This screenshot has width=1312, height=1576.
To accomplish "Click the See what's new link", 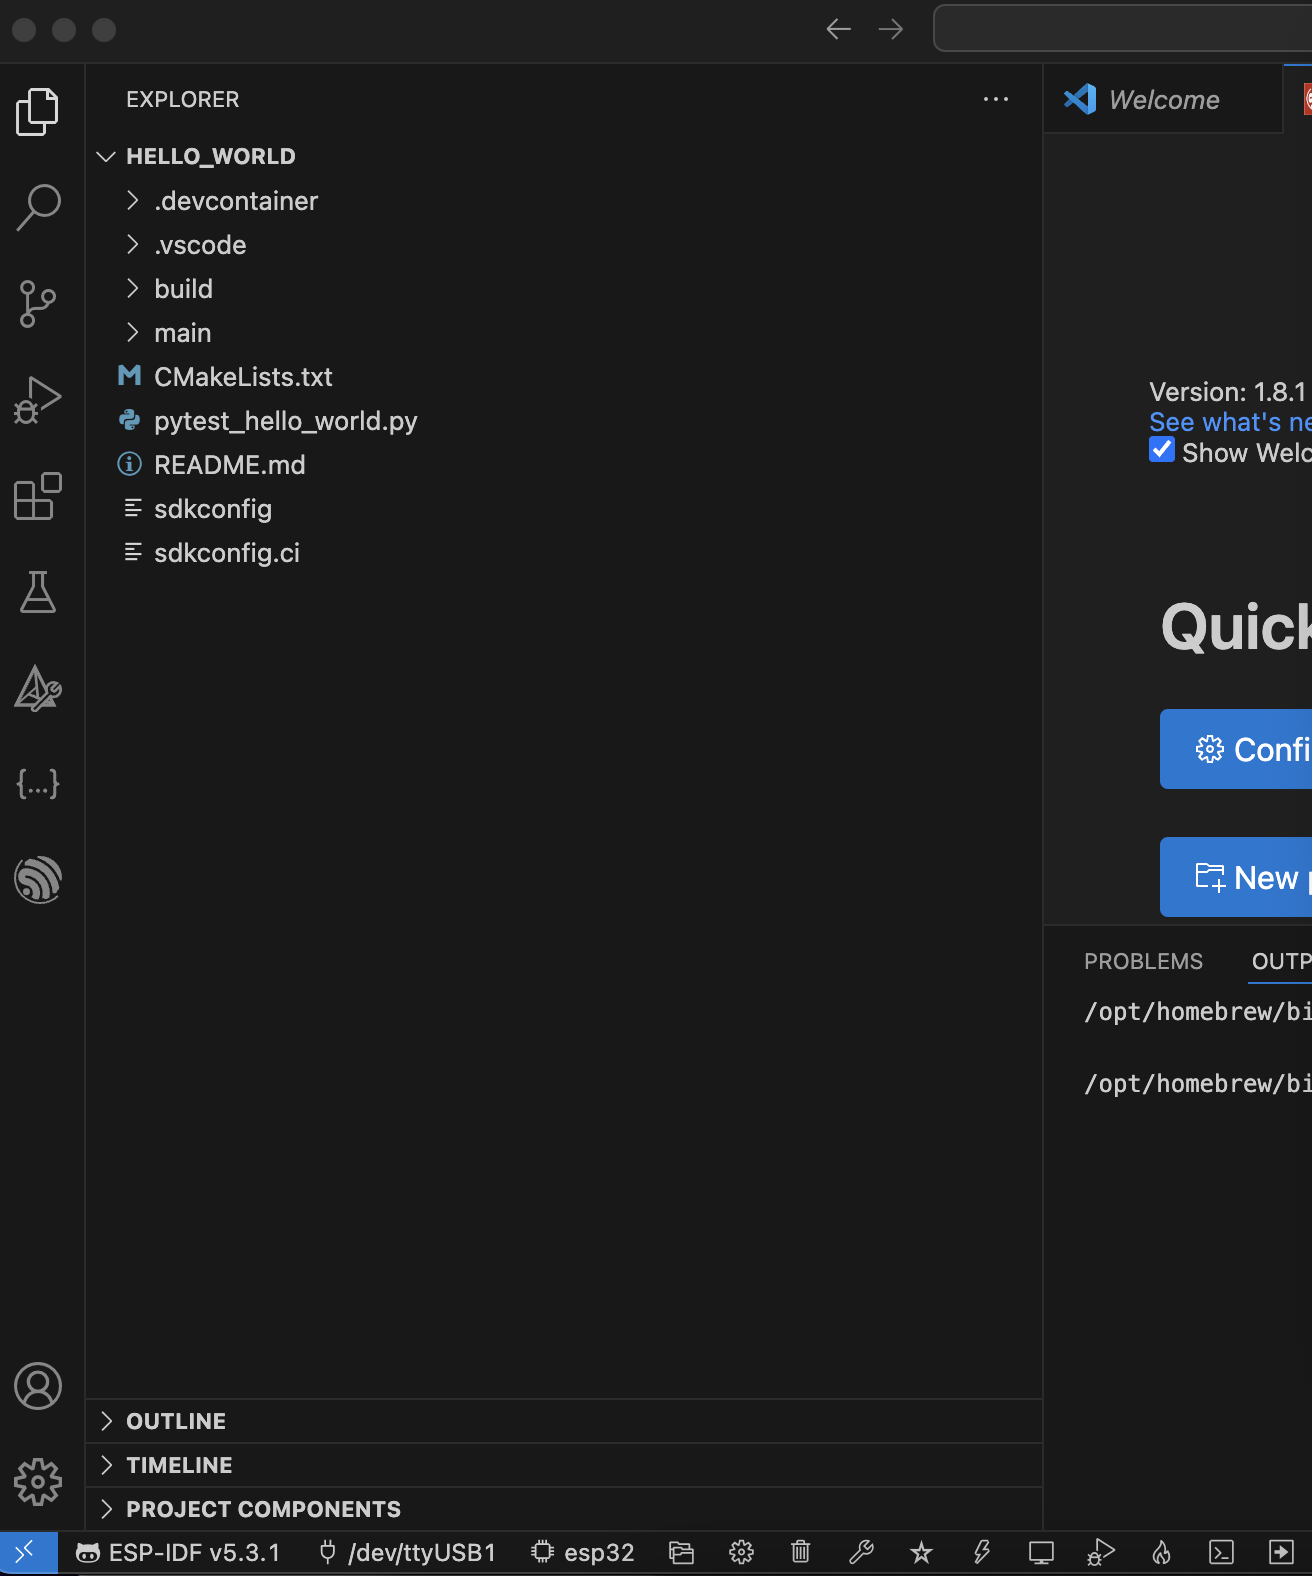I will (x=1230, y=422).
